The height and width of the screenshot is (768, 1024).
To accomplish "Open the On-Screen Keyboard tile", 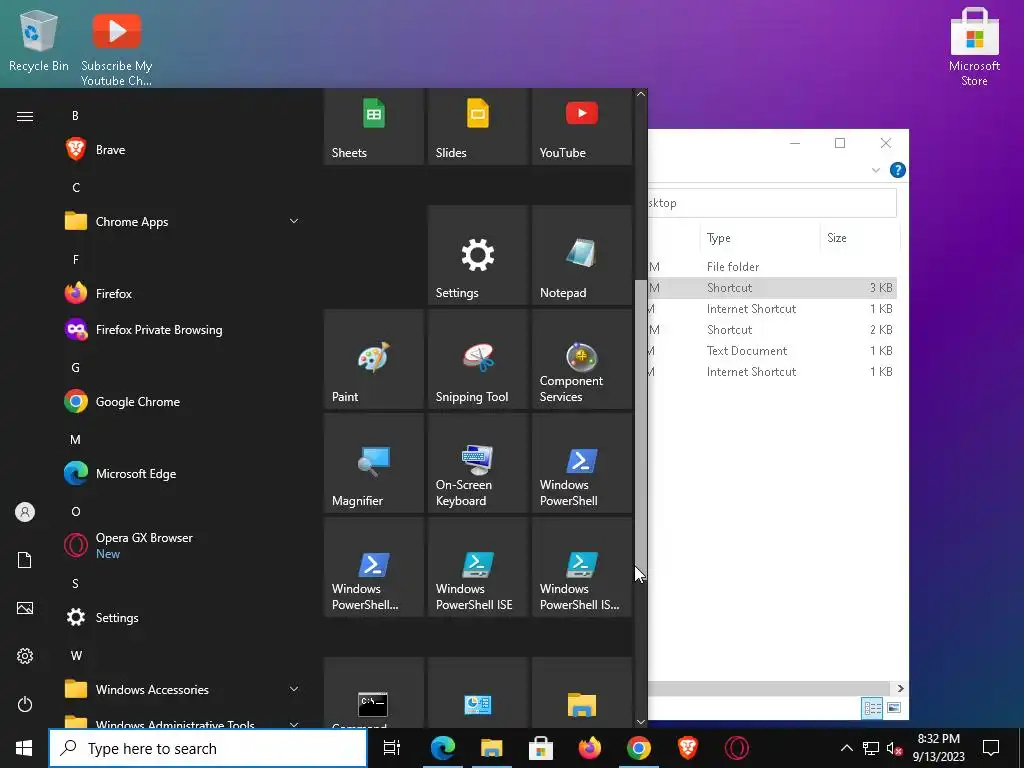I will point(477,463).
